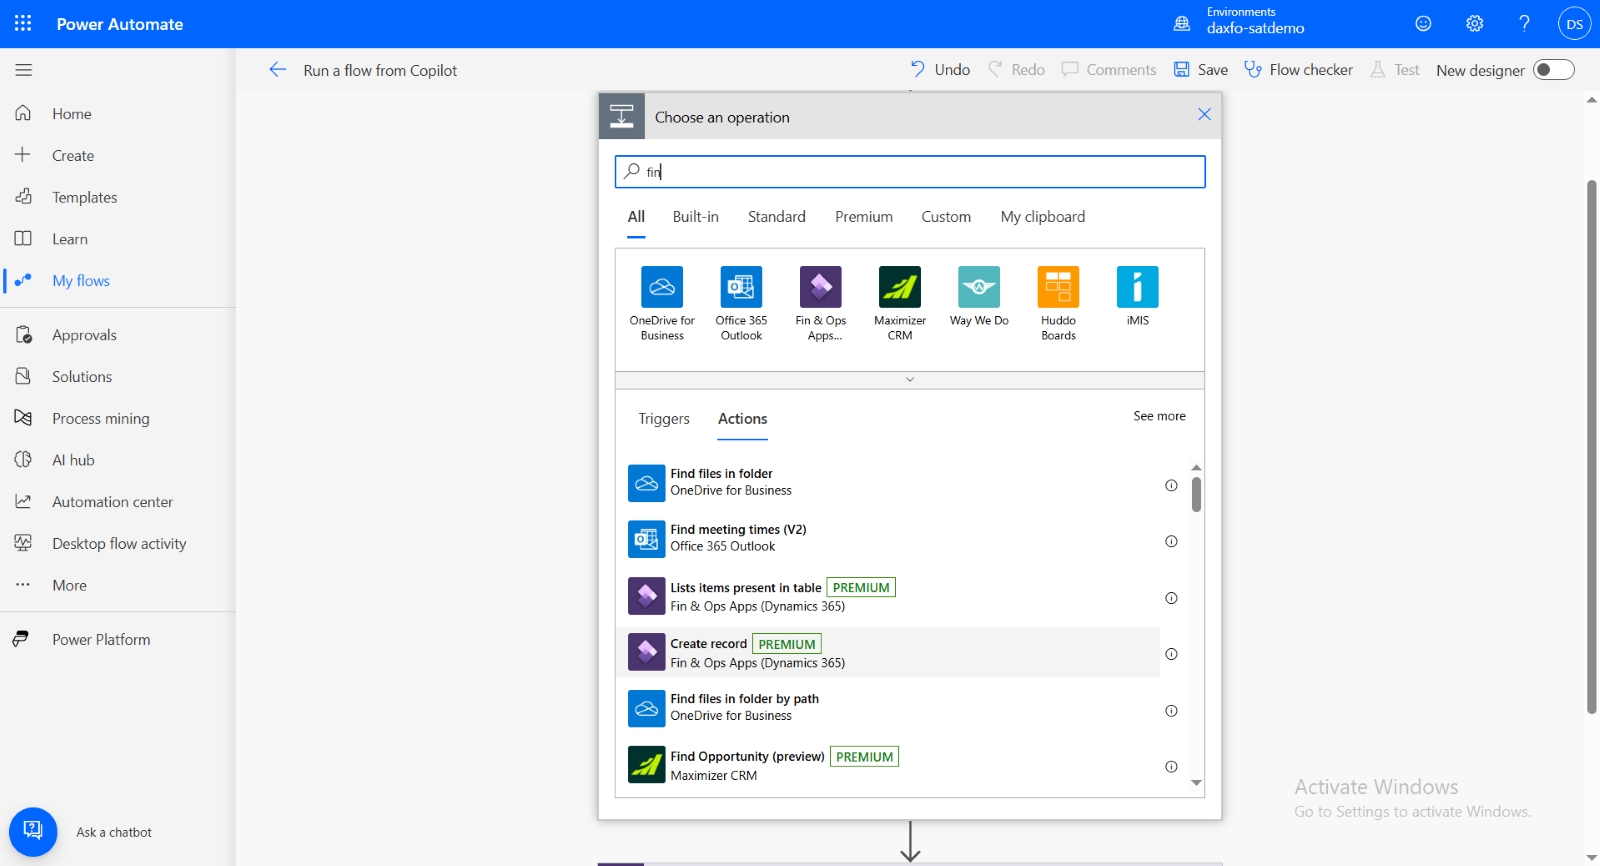Show info for Find files in folder
The image size is (1600, 866).
(1171, 486)
